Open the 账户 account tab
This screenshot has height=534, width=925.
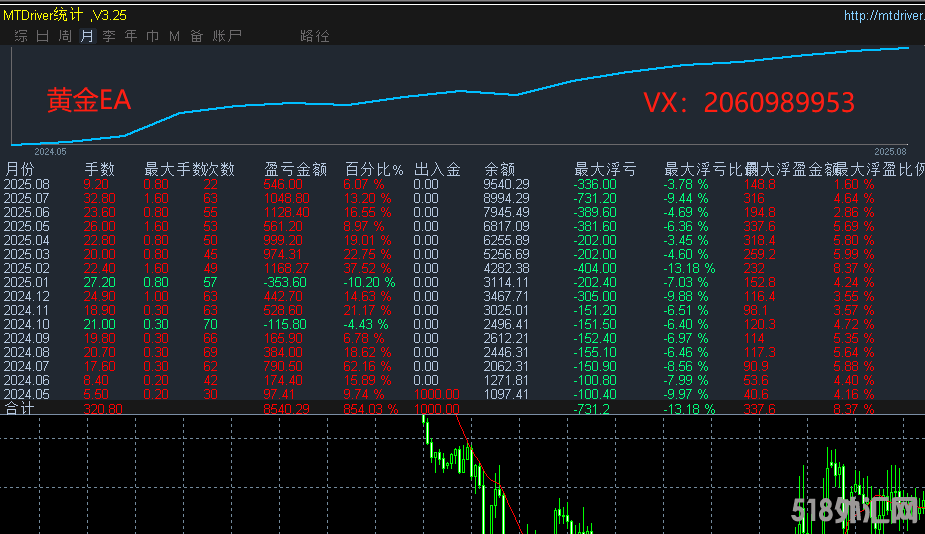pyautogui.click(x=227, y=36)
